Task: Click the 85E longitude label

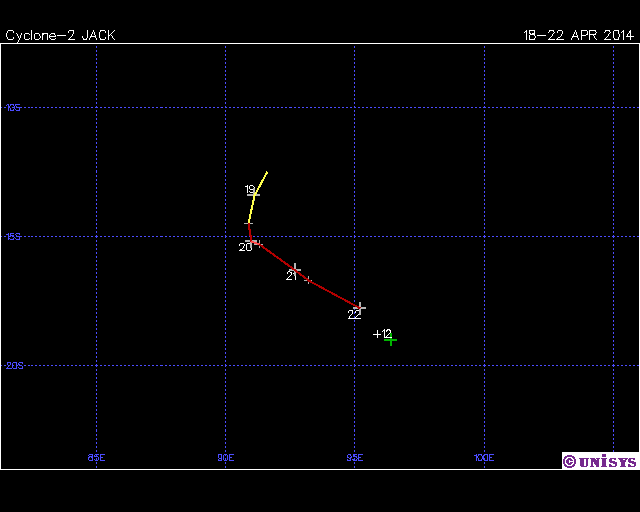Action: [96, 458]
